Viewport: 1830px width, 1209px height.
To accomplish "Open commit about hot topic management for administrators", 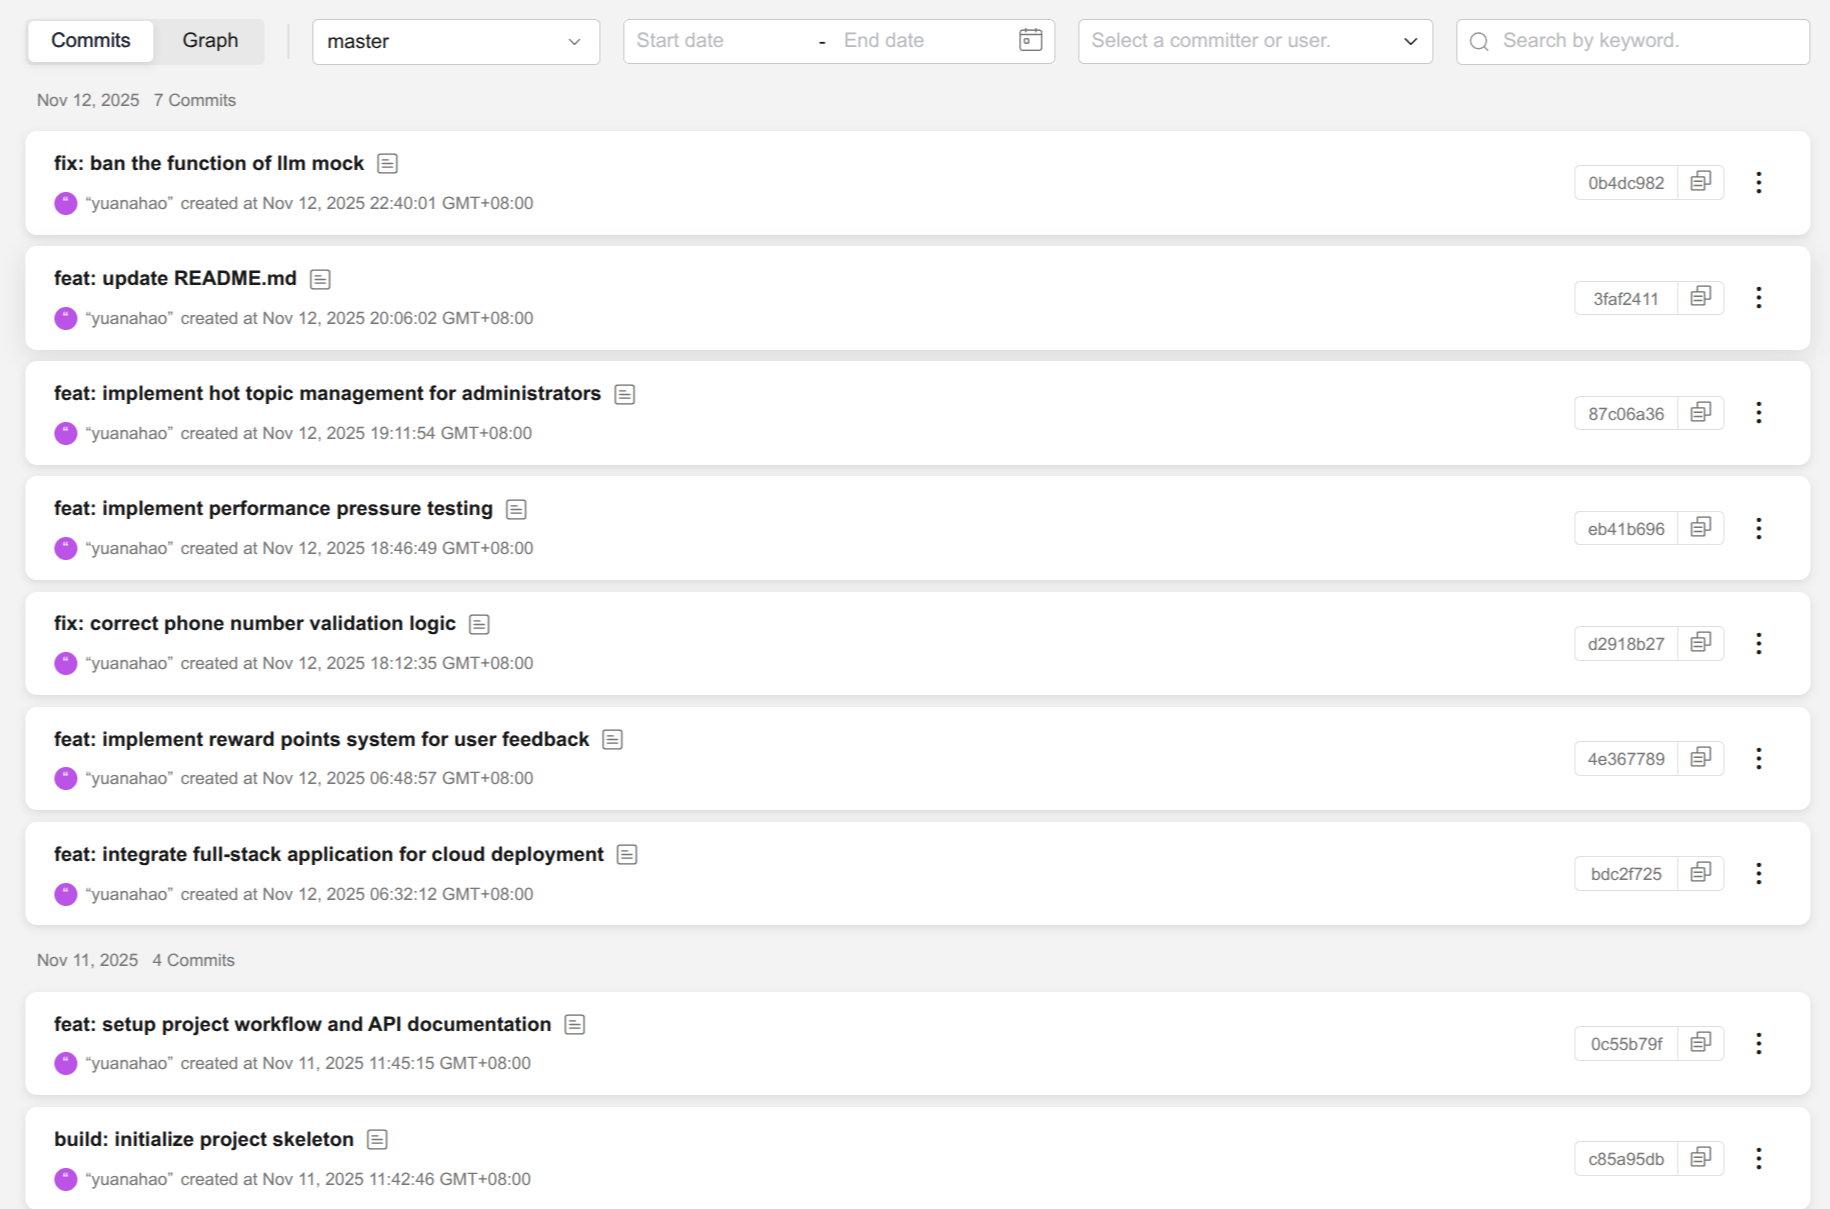I will [x=327, y=393].
